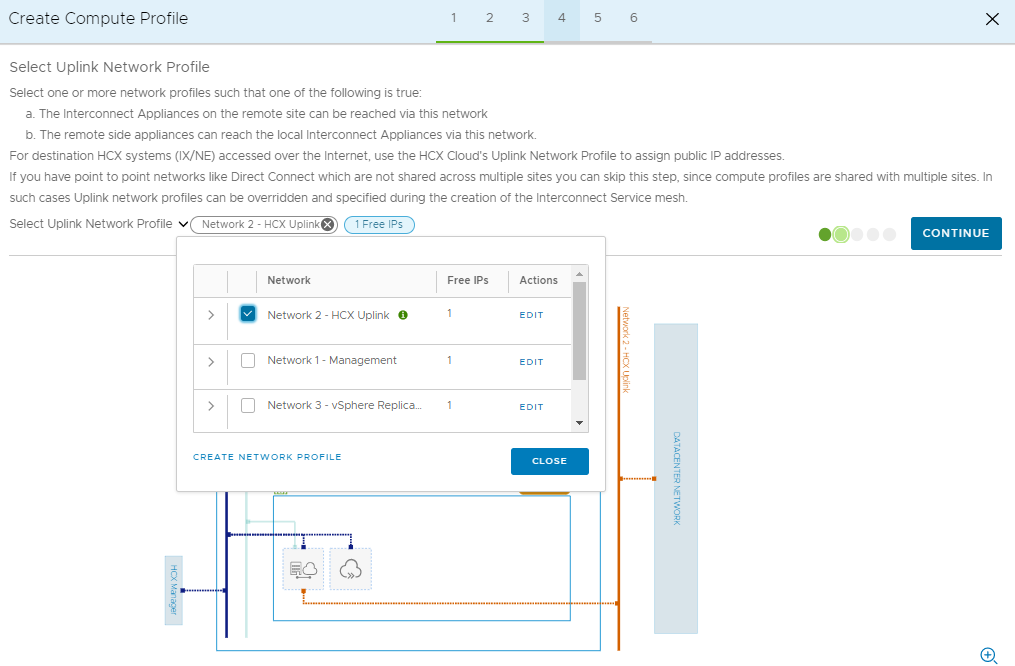This screenshot has width=1015, height=666.
Task: Click network list scrollbar down arrow
Action: (x=579, y=423)
